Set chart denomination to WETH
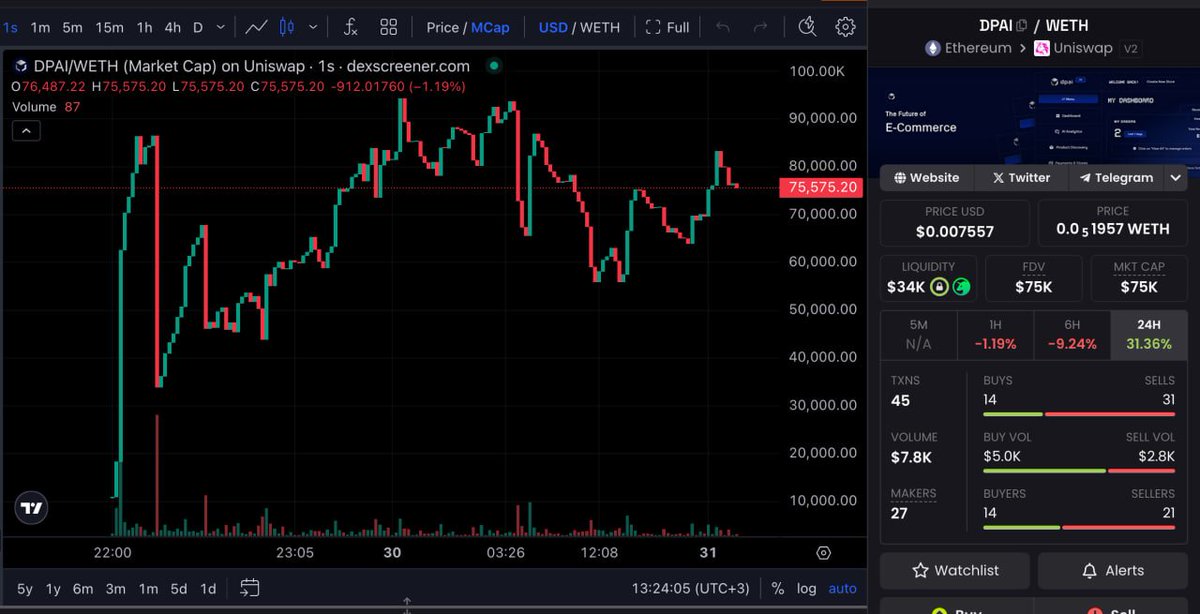Image resolution: width=1200 pixels, height=614 pixels. click(x=600, y=27)
